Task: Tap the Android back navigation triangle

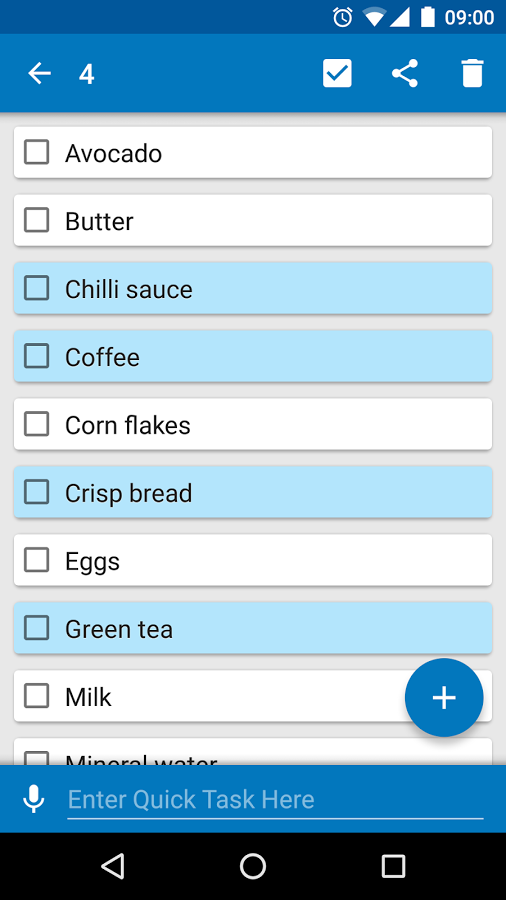Action: coord(113,866)
